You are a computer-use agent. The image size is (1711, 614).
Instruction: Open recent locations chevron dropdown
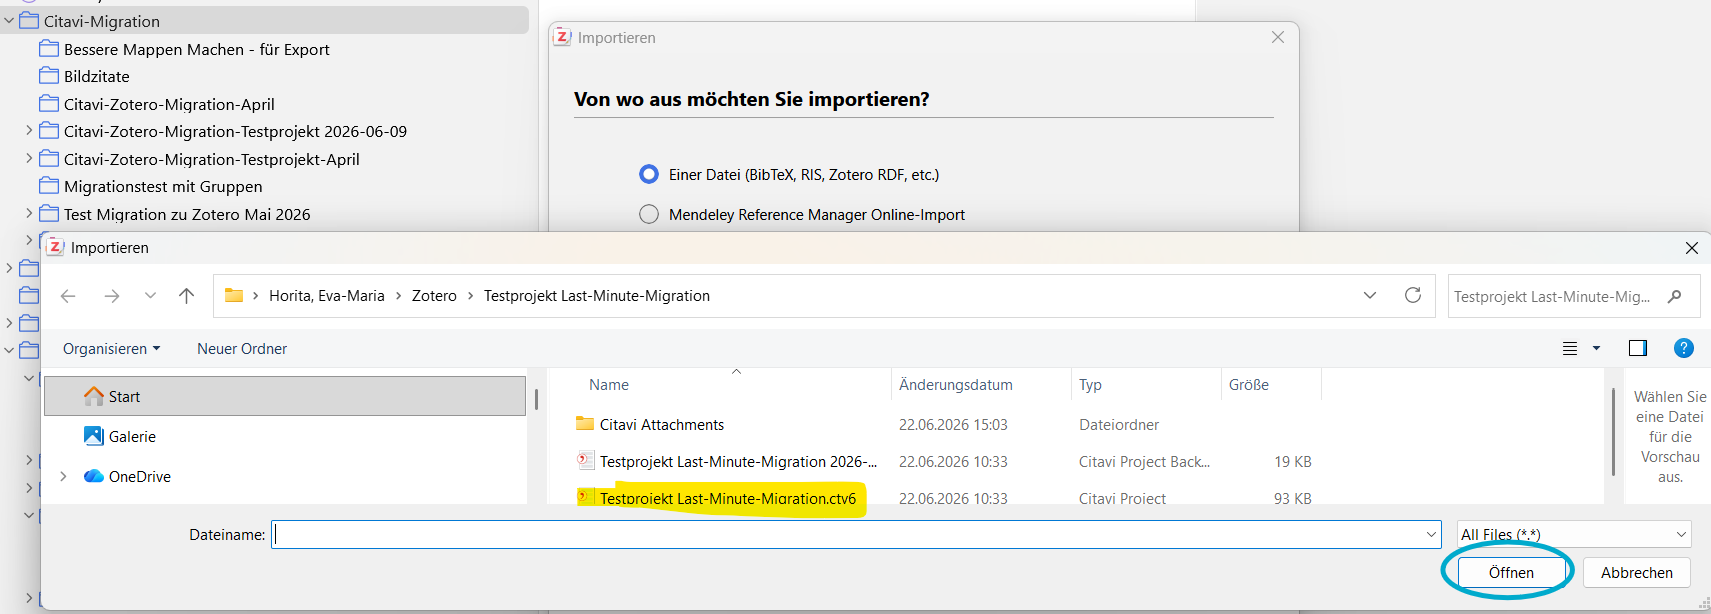click(150, 295)
